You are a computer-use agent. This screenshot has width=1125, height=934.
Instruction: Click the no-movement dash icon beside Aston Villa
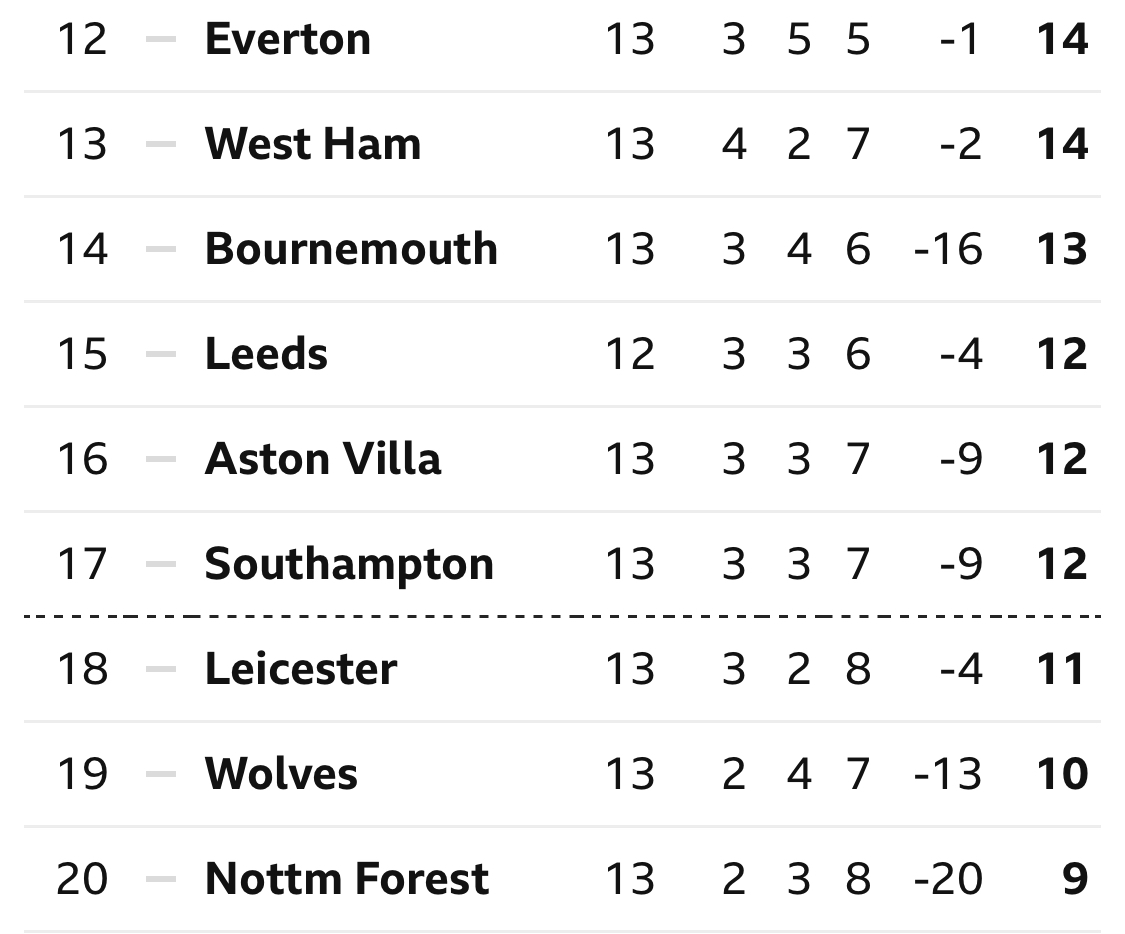tap(161, 459)
